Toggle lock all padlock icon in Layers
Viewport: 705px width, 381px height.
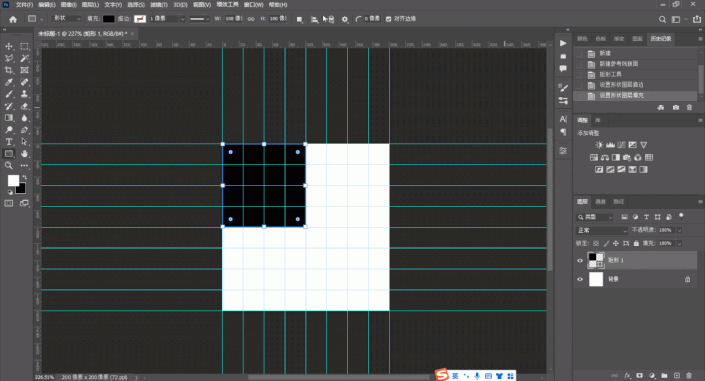click(x=636, y=243)
